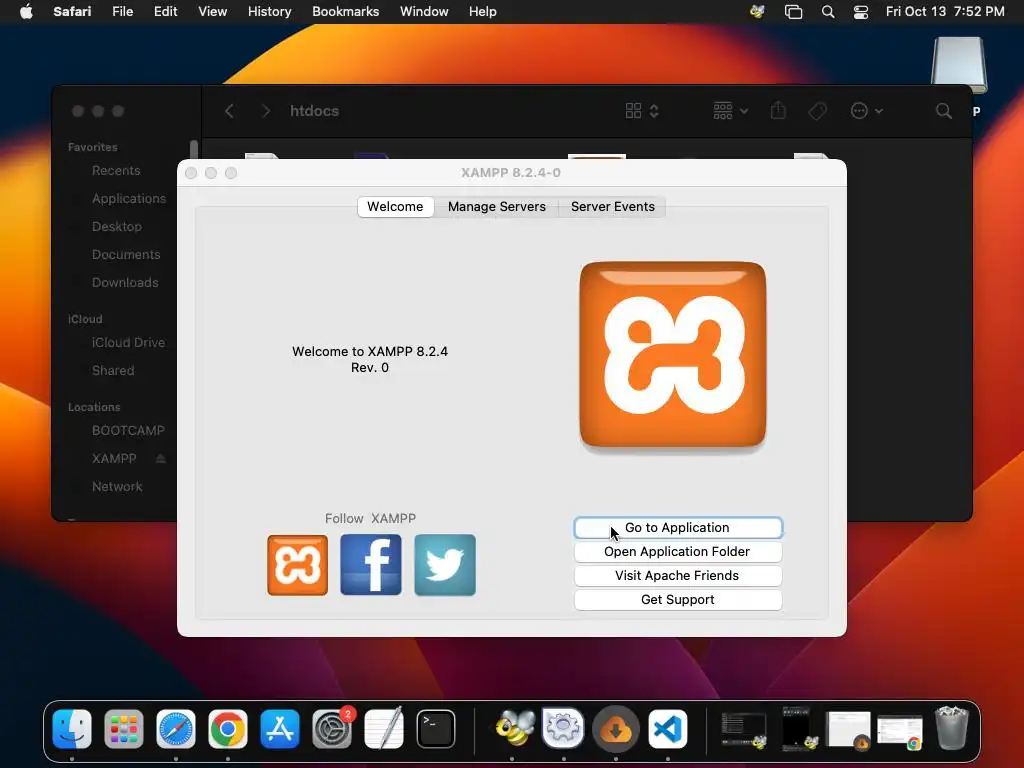Open the Bookmarks menu

[x=345, y=12]
